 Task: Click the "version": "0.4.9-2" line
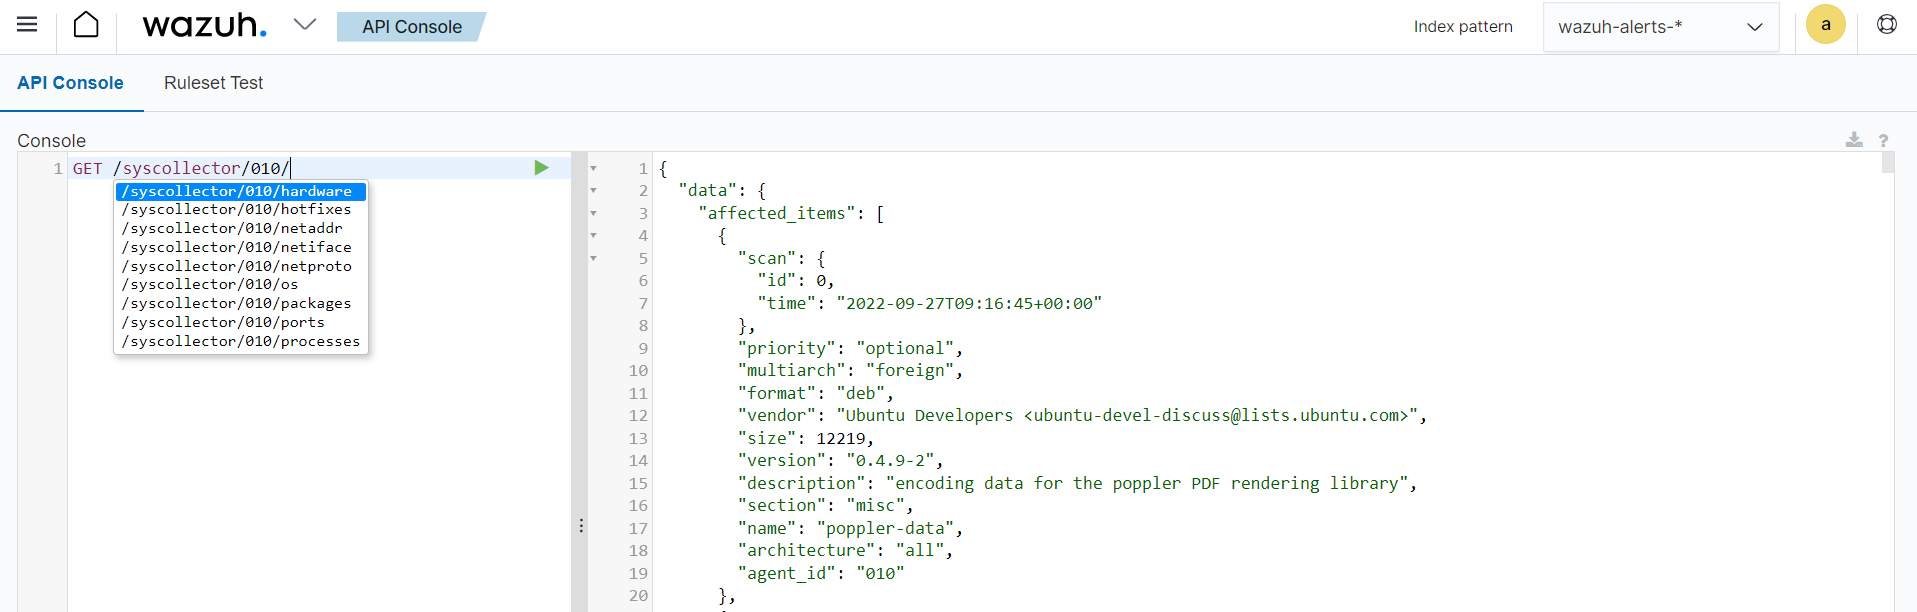(x=840, y=460)
